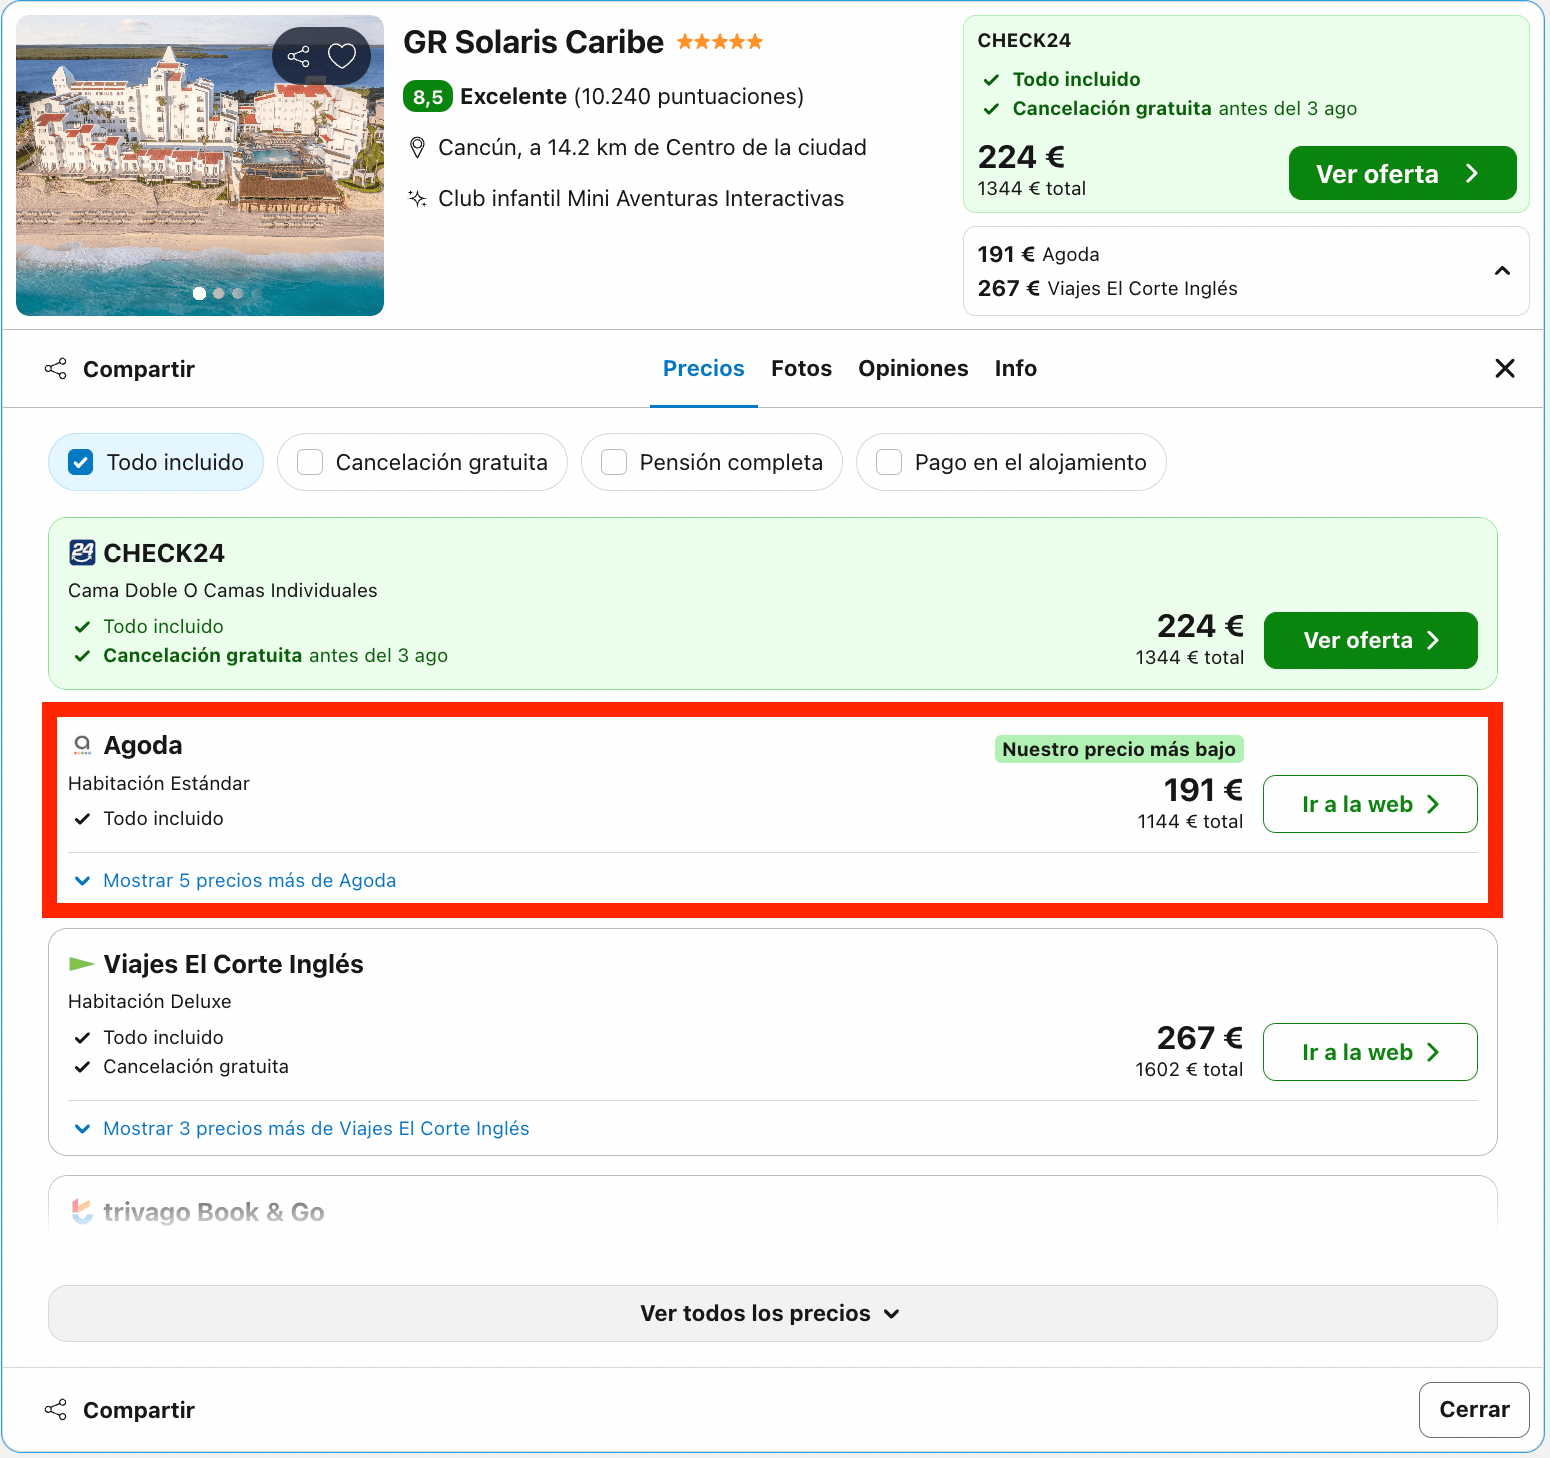Viewport: 1550px width, 1458px height.
Task: Click the five-star rating icons
Action: (x=720, y=42)
